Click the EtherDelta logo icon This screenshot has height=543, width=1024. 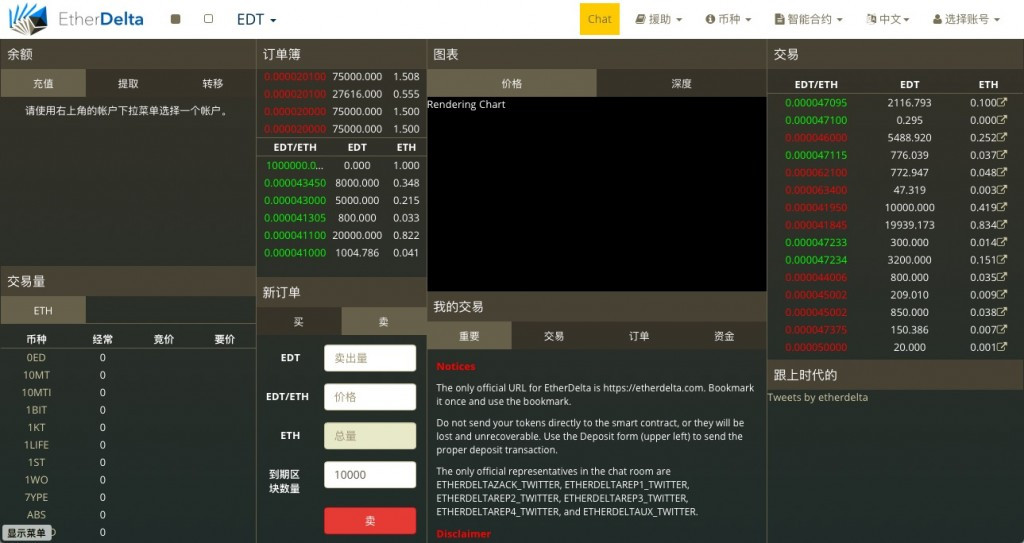[x=28, y=19]
